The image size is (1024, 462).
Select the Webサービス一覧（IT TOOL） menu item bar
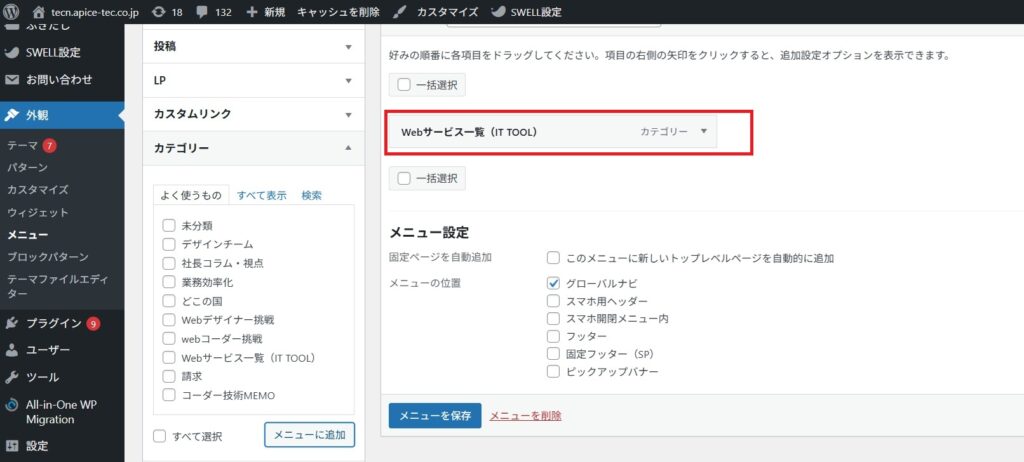(552, 131)
